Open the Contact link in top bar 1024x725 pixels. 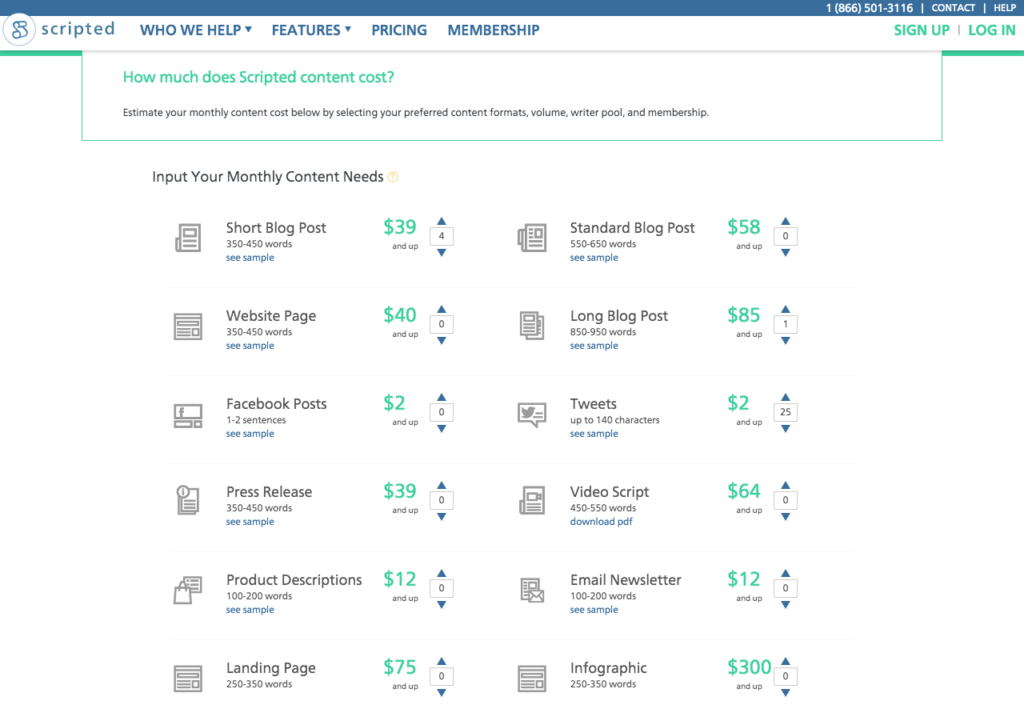(x=953, y=8)
